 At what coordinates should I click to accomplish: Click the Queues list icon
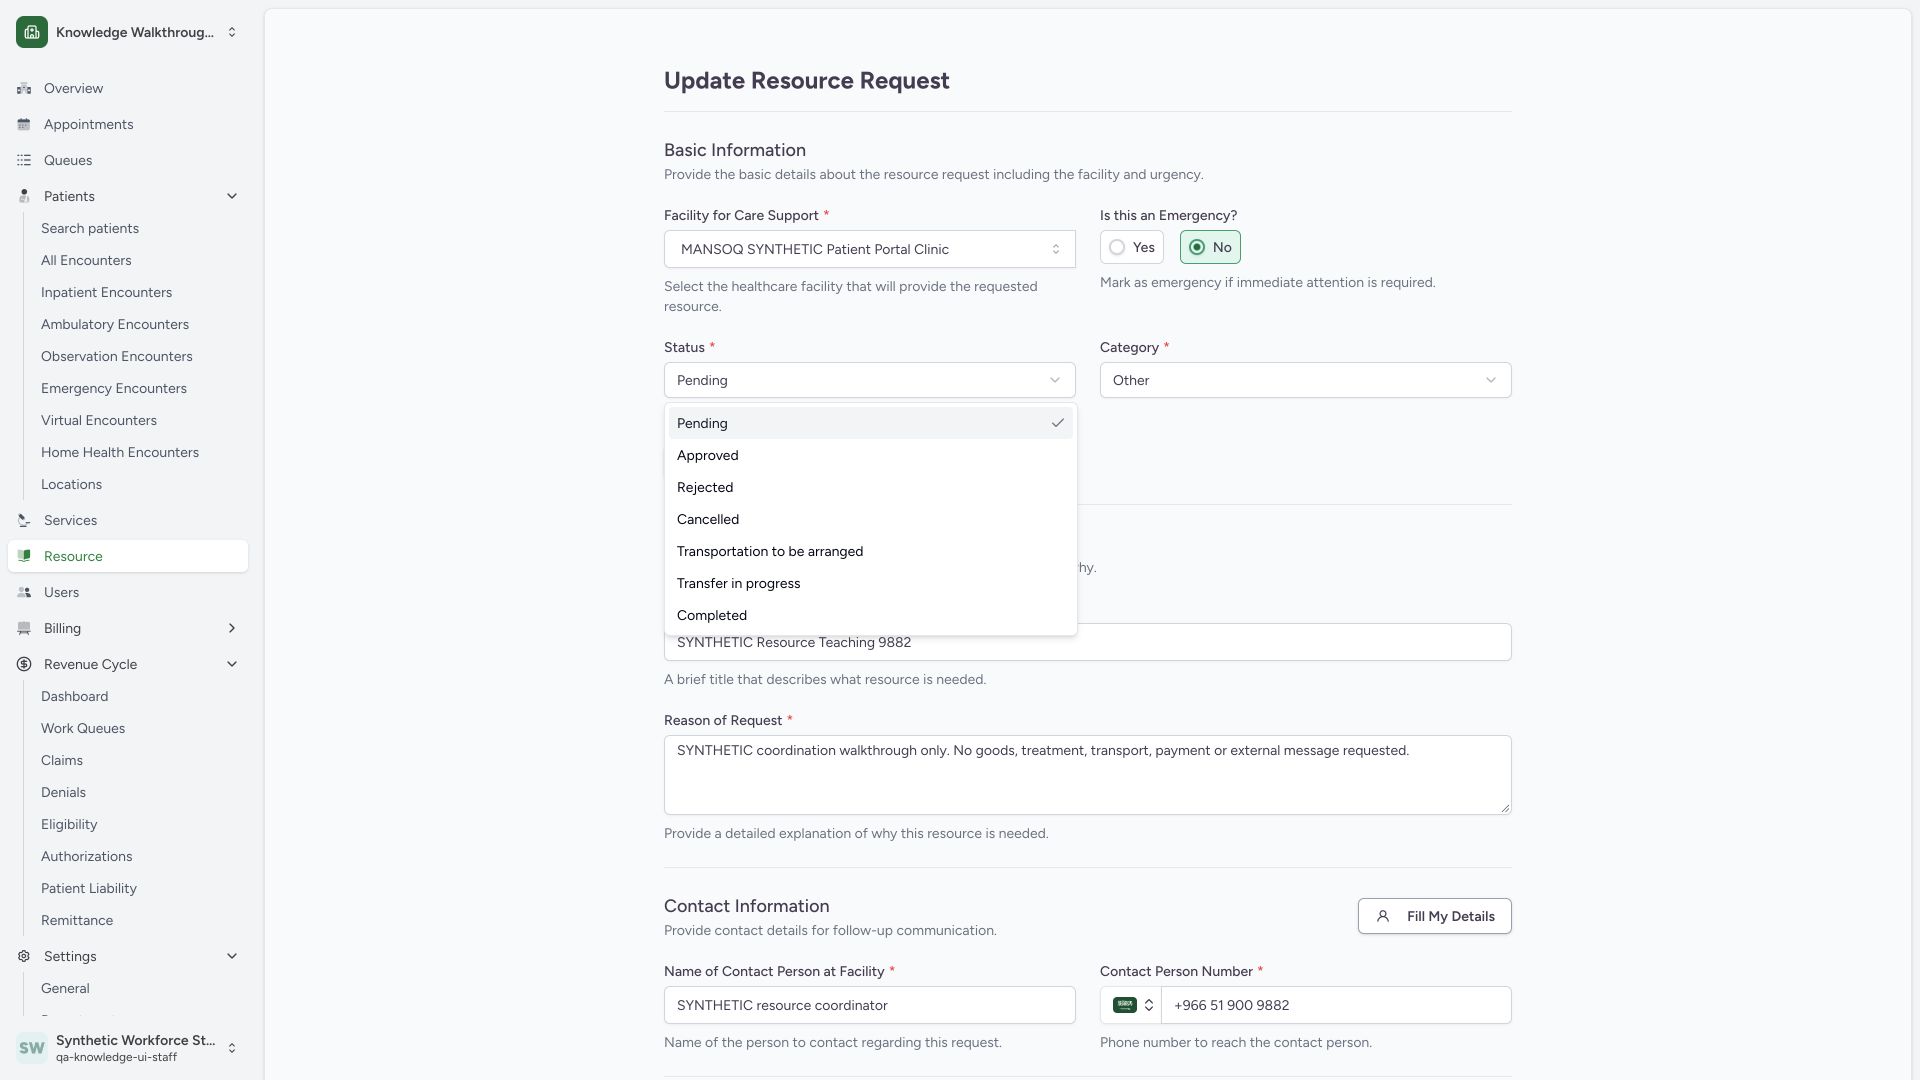click(24, 160)
